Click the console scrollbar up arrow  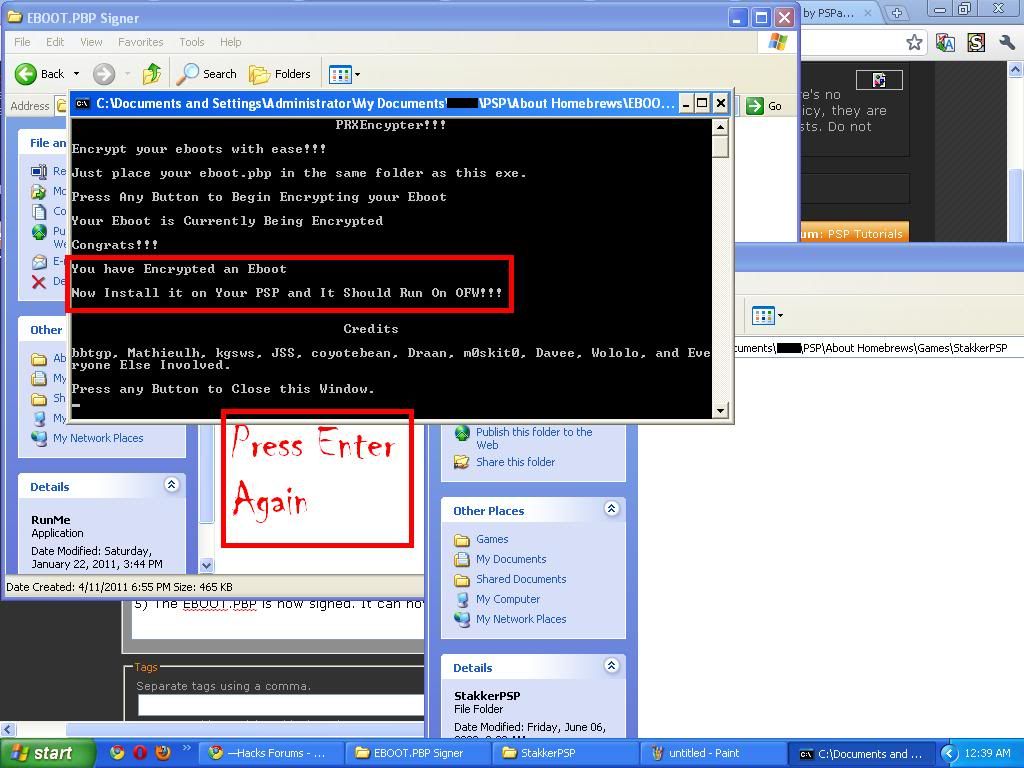coord(720,127)
